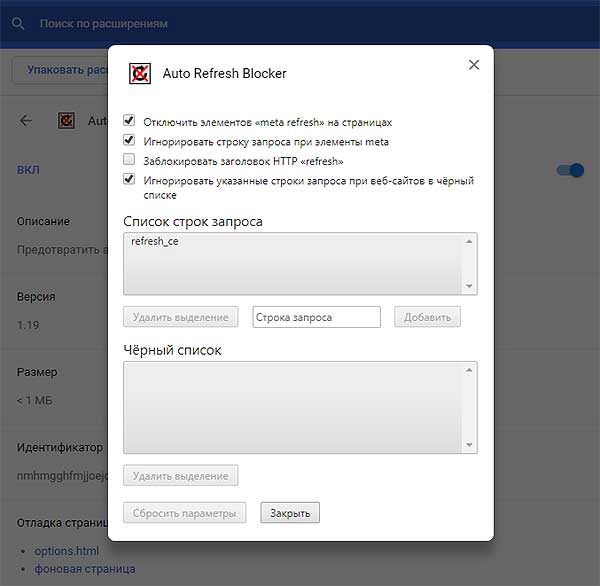Click 'Сбросить параметры' button
The height and width of the screenshot is (586, 600).
coord(184,513)
